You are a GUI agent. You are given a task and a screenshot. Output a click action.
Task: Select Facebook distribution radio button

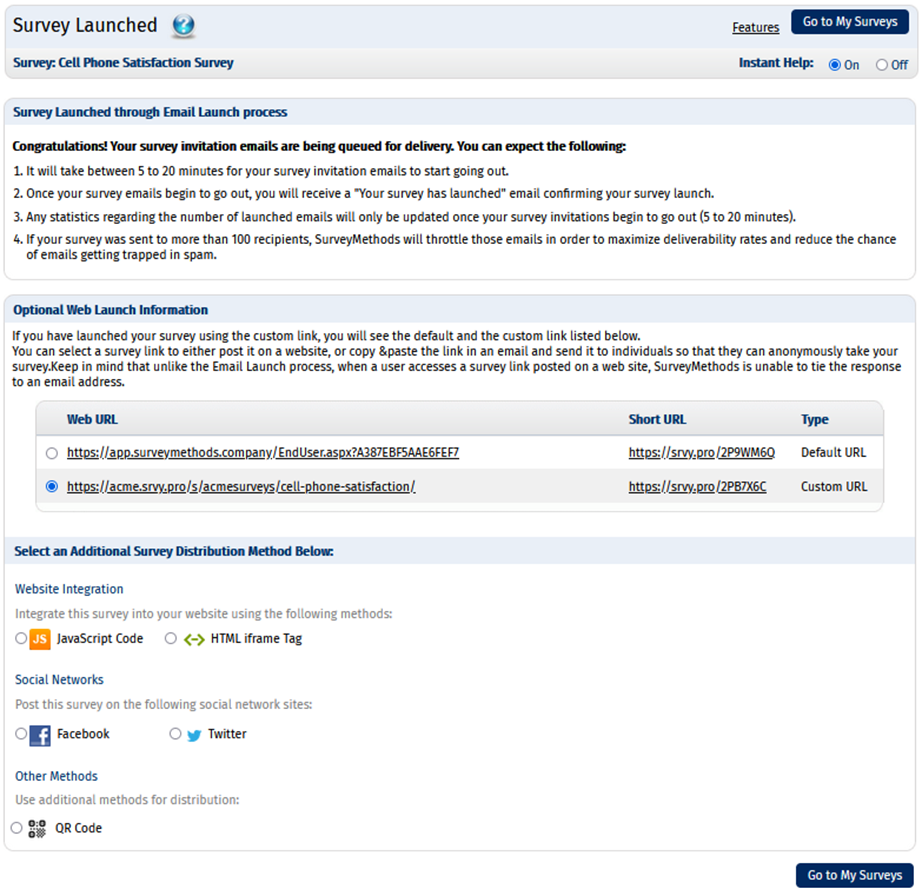21,733
